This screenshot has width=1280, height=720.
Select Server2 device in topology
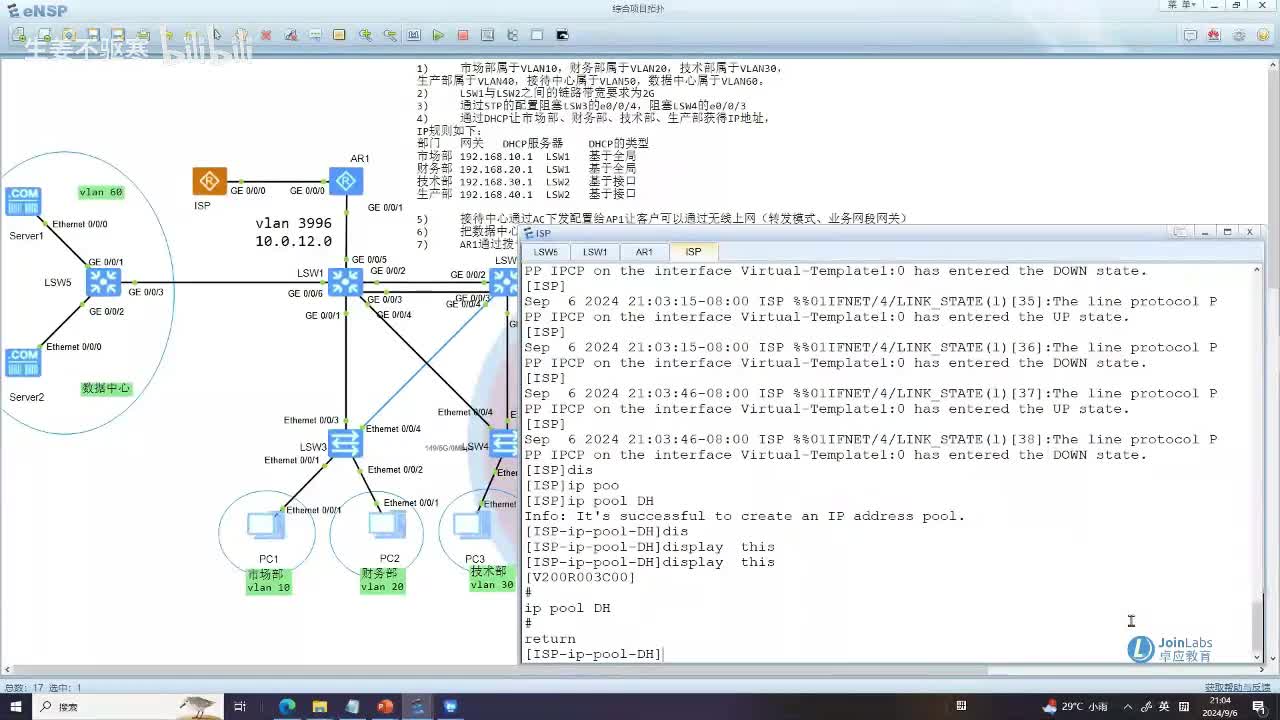pos(23,362)
